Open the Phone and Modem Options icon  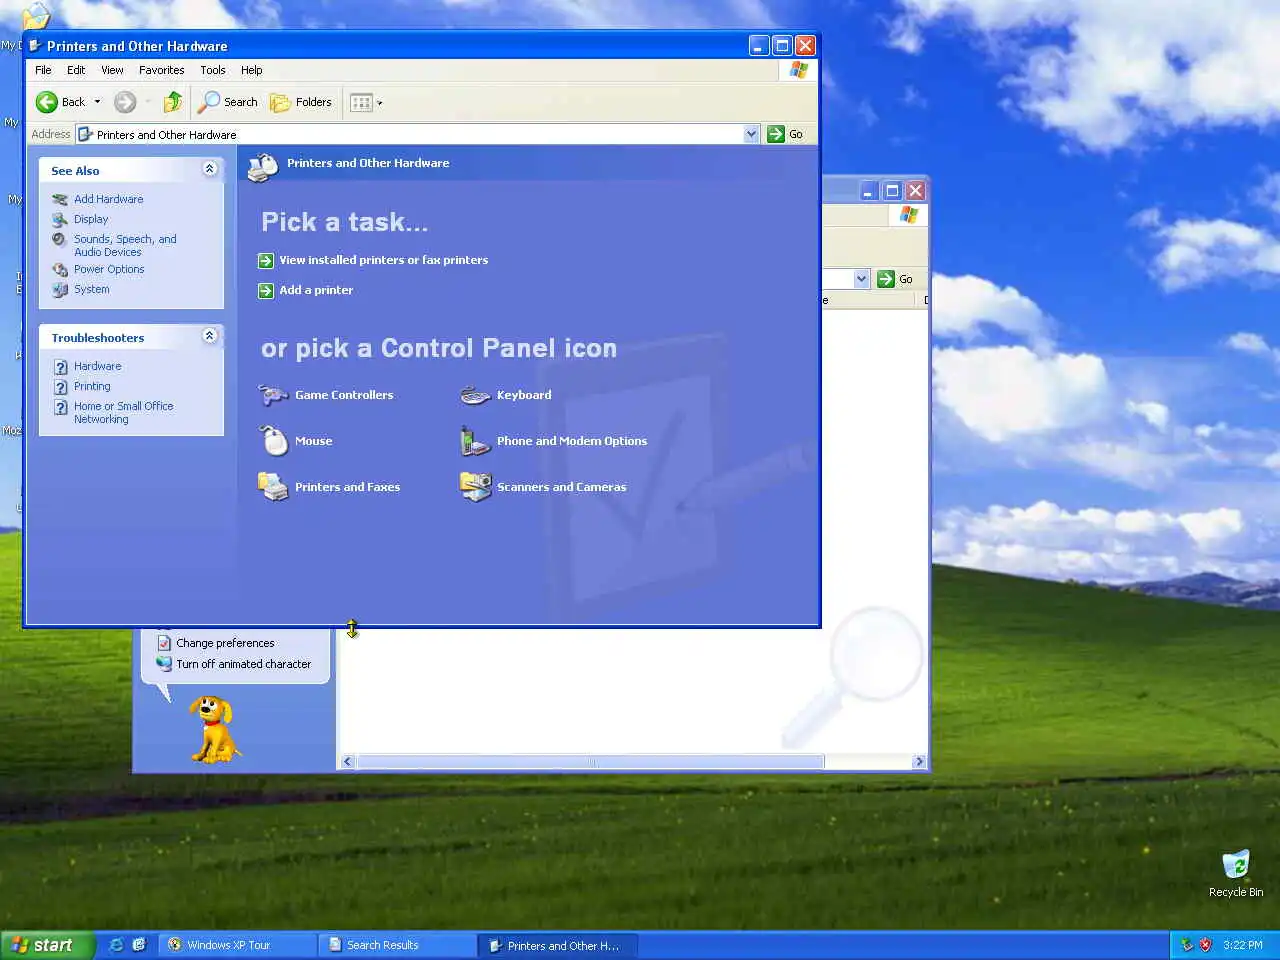click(553, 441)
